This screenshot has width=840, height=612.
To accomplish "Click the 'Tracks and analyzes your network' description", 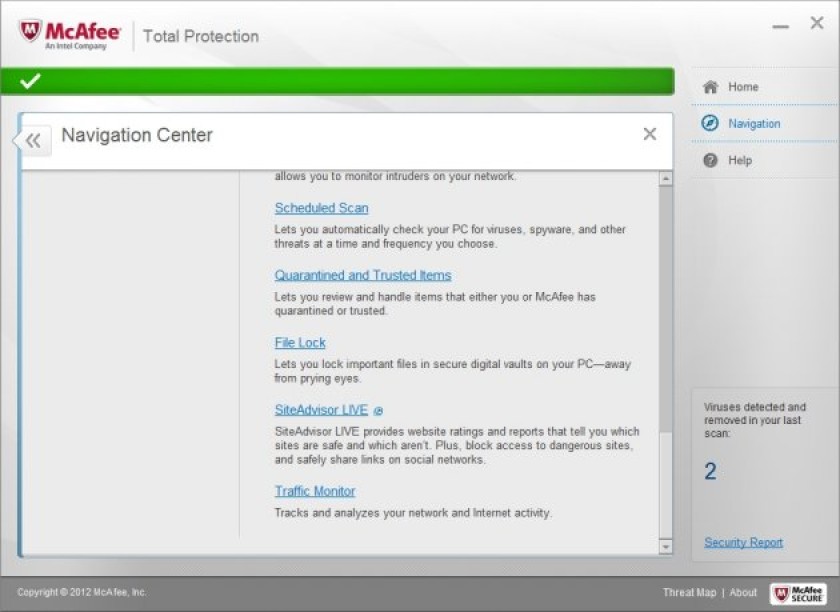I will [413, 513].
